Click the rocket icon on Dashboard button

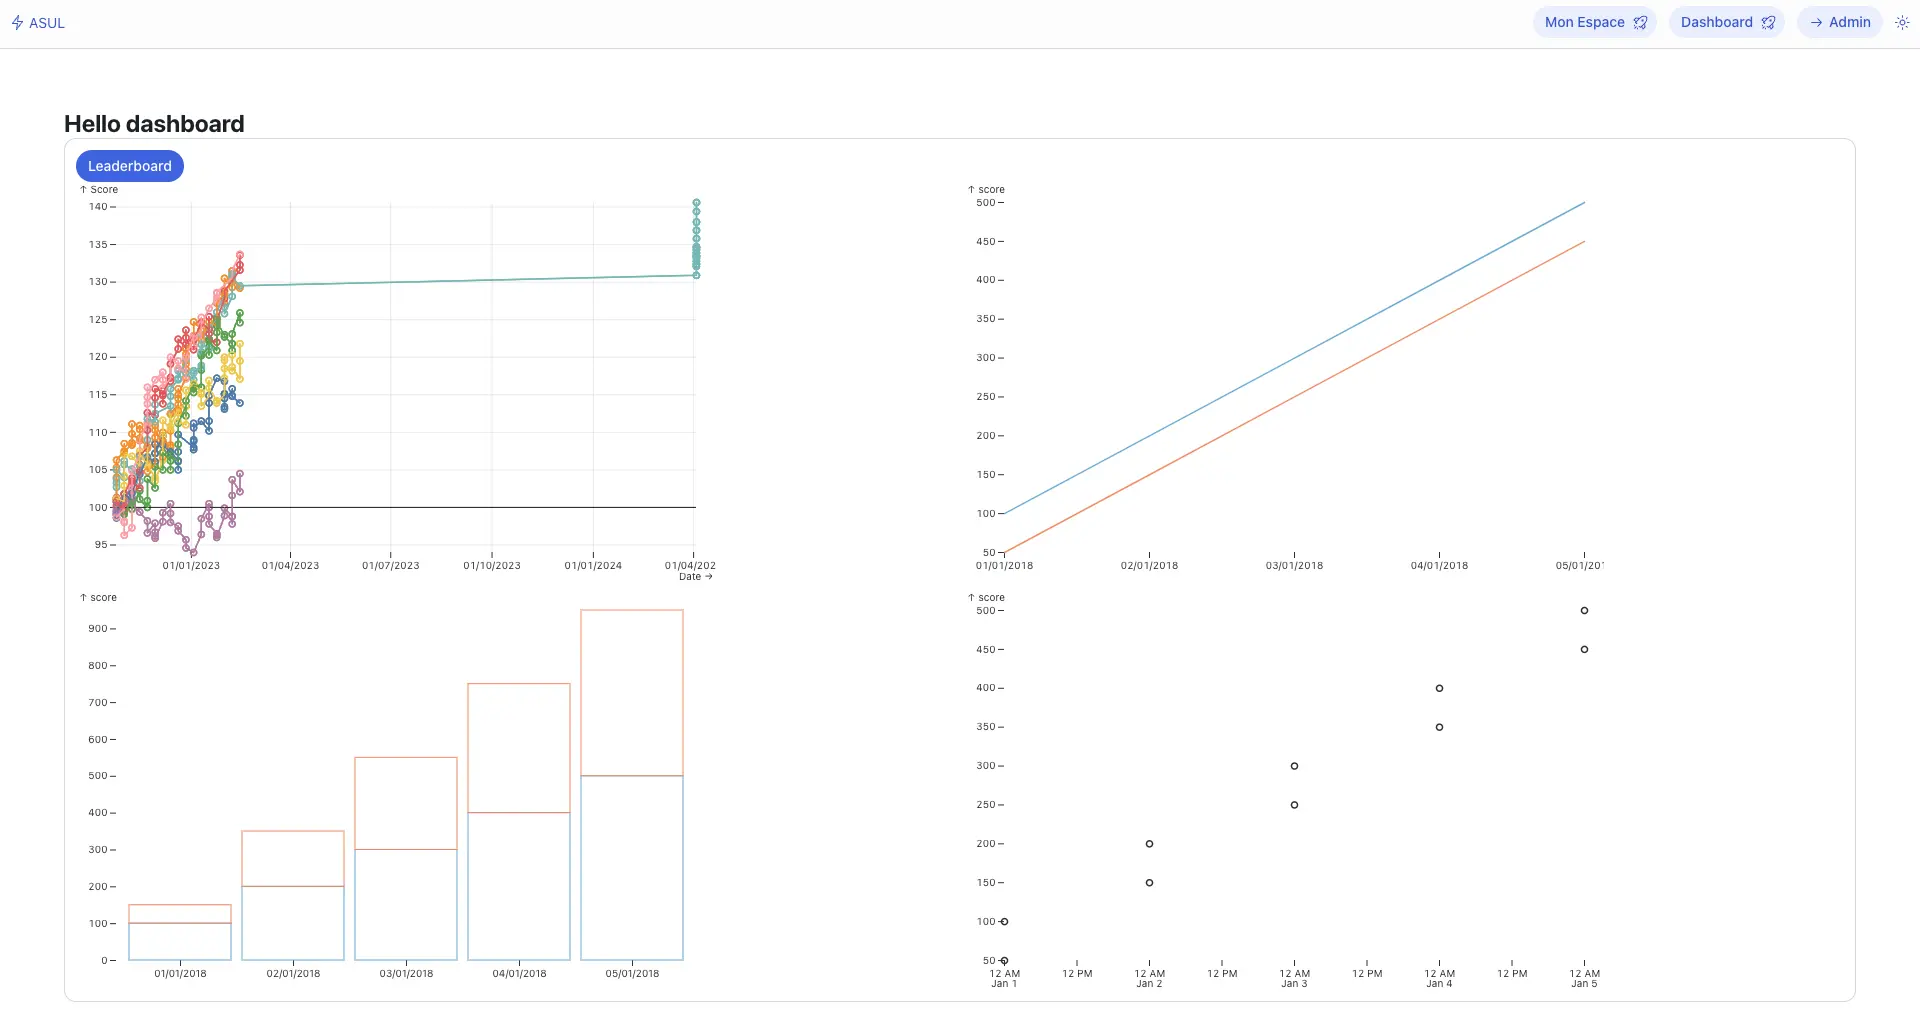click(1768, 22)
